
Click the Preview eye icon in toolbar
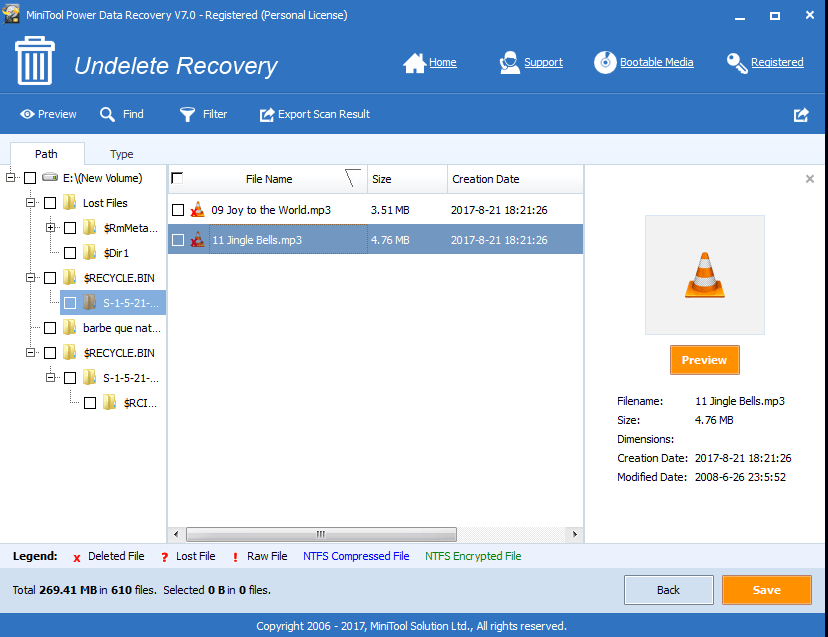click(27, 114)
